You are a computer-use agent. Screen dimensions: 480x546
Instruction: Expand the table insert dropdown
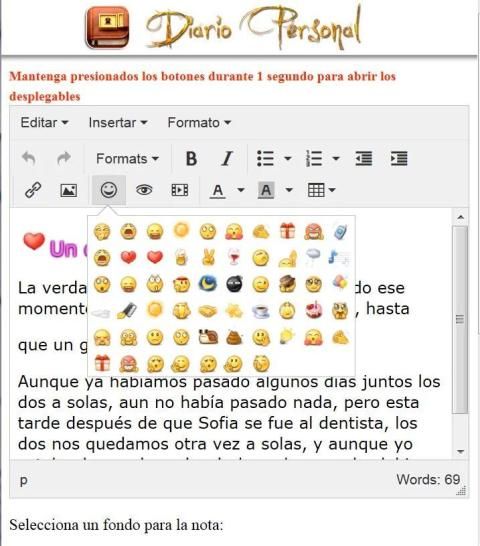[321, 190]
